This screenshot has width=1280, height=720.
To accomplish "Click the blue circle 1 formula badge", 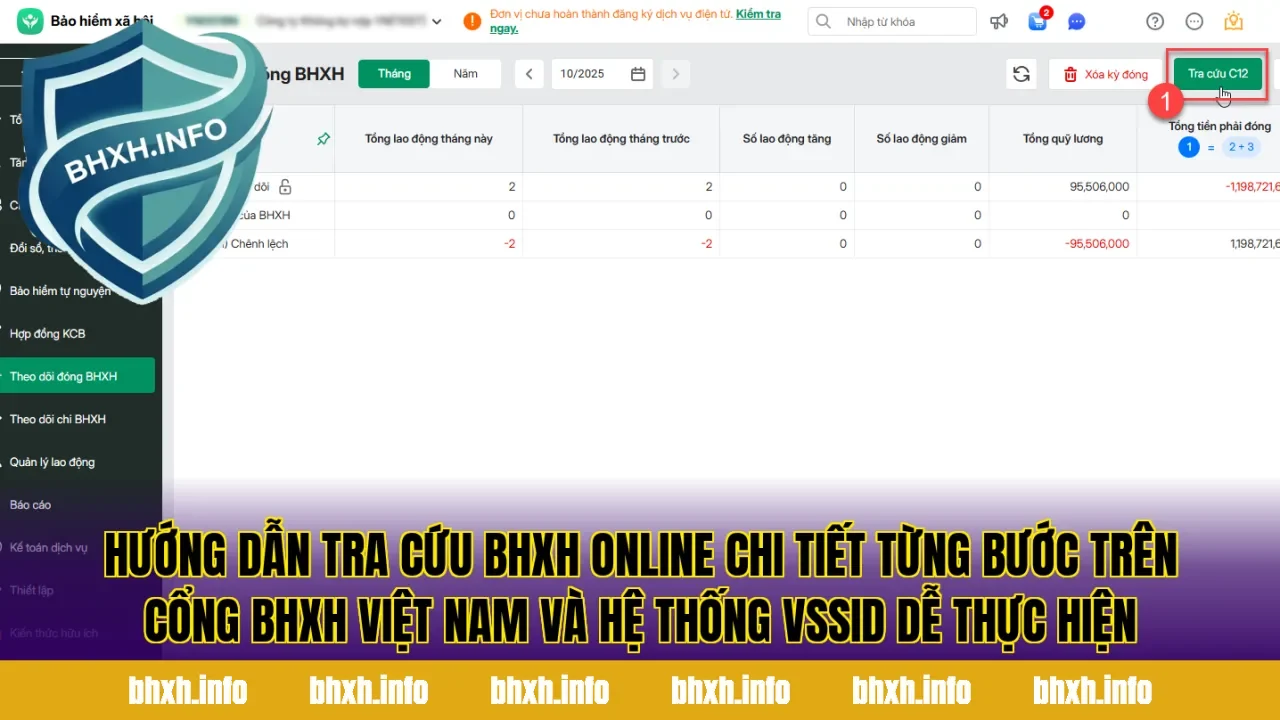I will tap(1188, 148).
